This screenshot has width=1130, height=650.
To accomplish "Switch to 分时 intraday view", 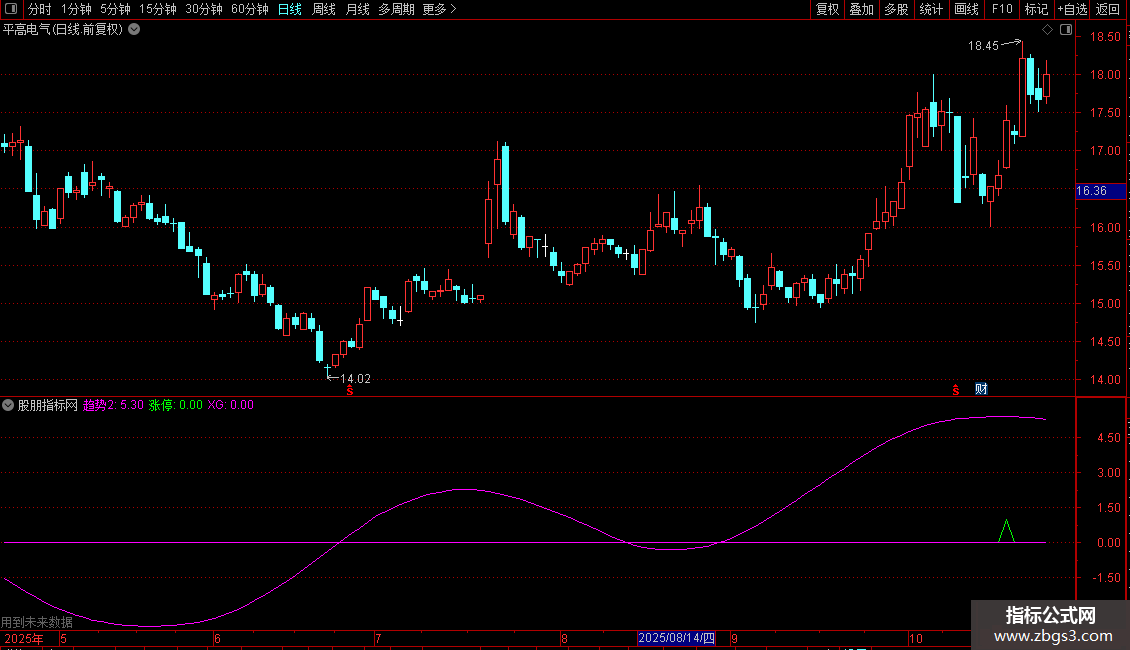I will click(x=39, y=10).
